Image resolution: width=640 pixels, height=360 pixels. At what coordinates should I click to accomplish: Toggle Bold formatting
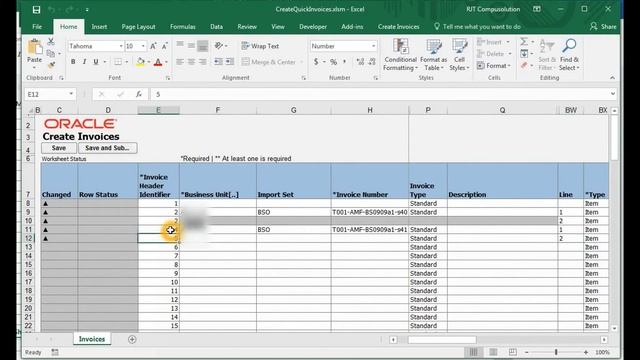coord(73,62)
